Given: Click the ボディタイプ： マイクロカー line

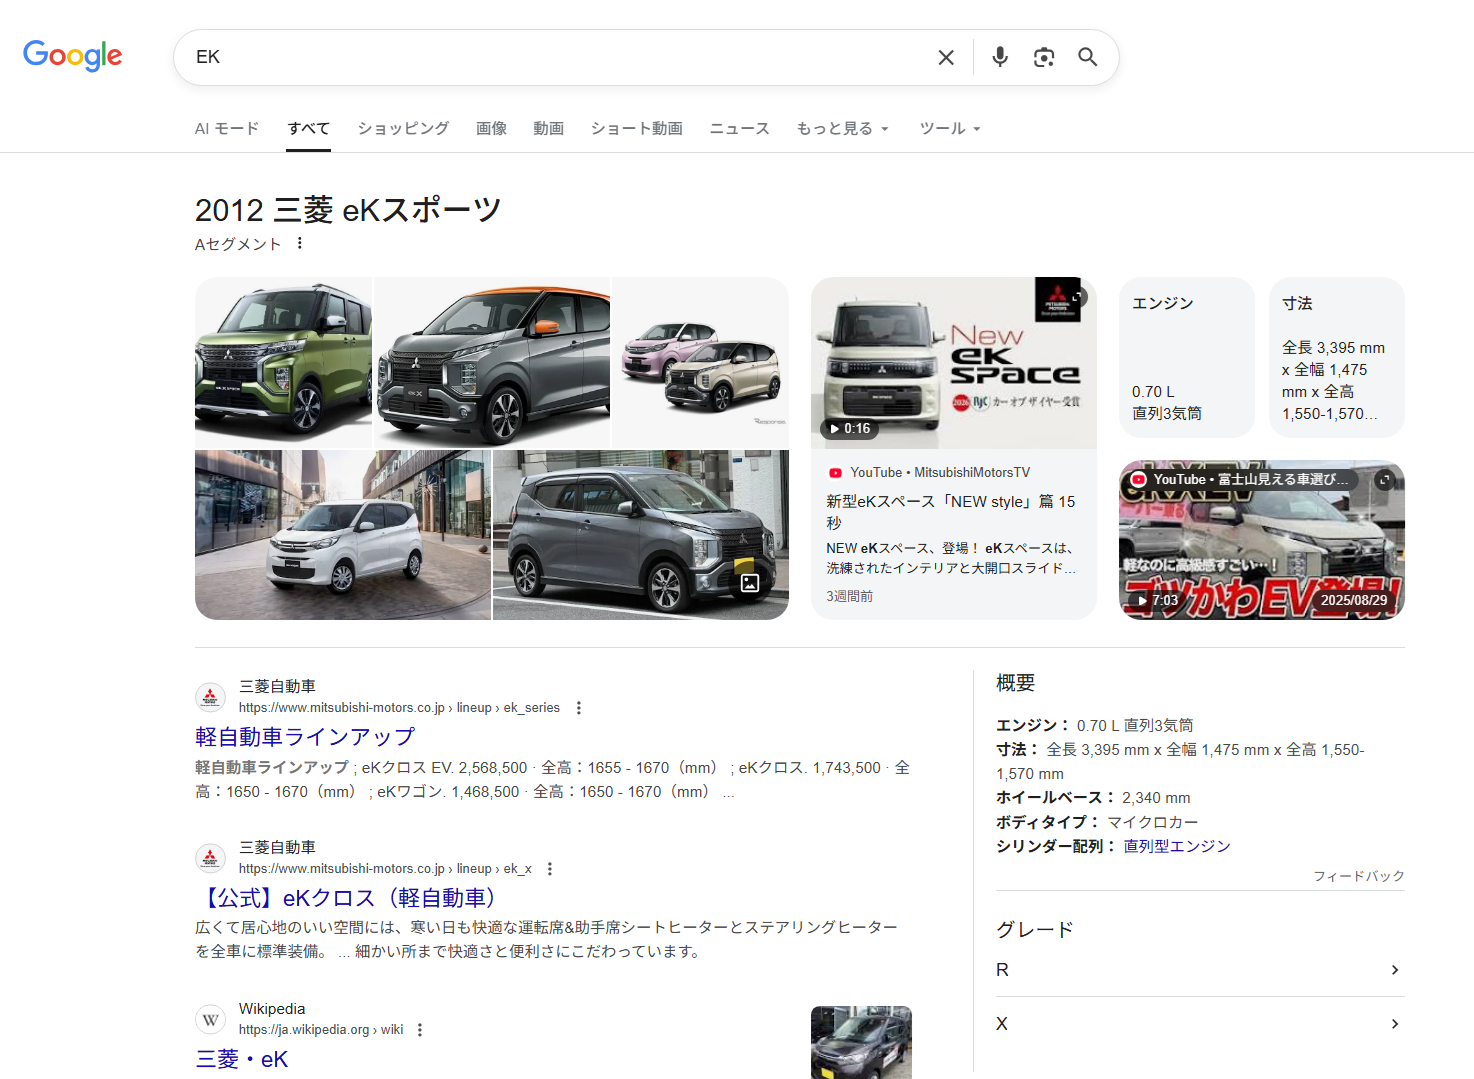Looking at the screenshot, I should 1097,822.
